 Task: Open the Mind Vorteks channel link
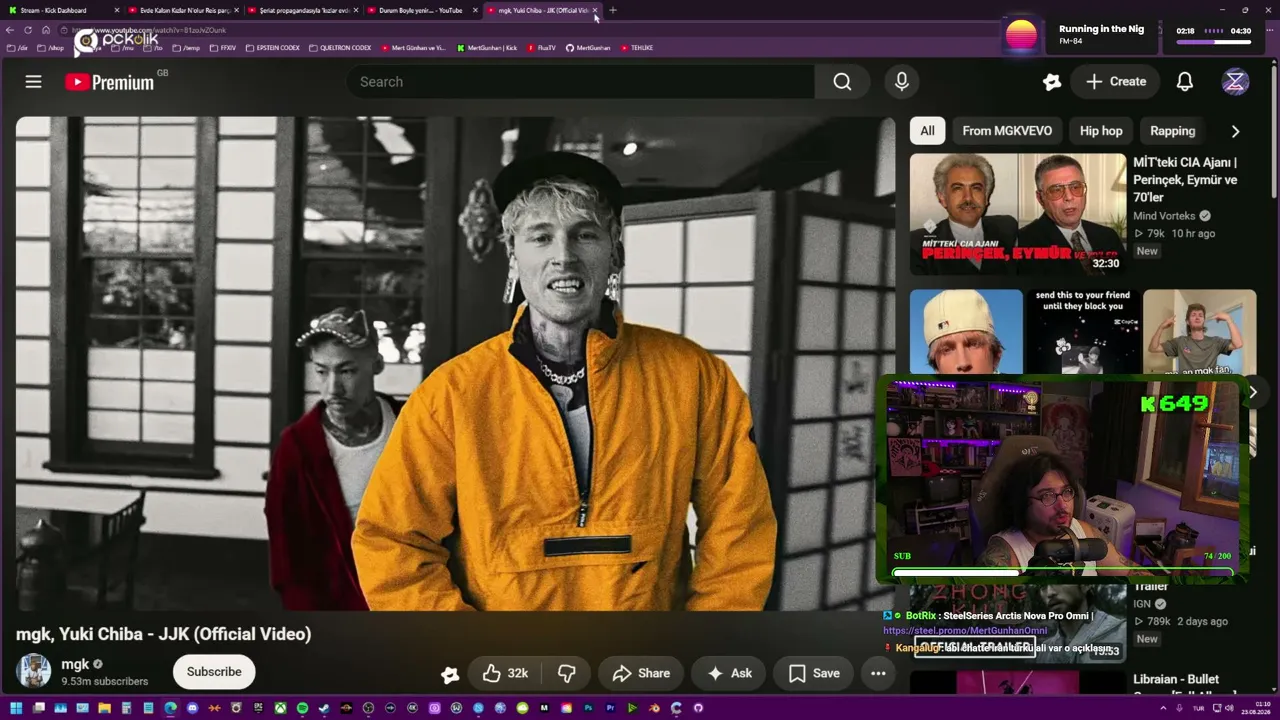pos(1165,216)
